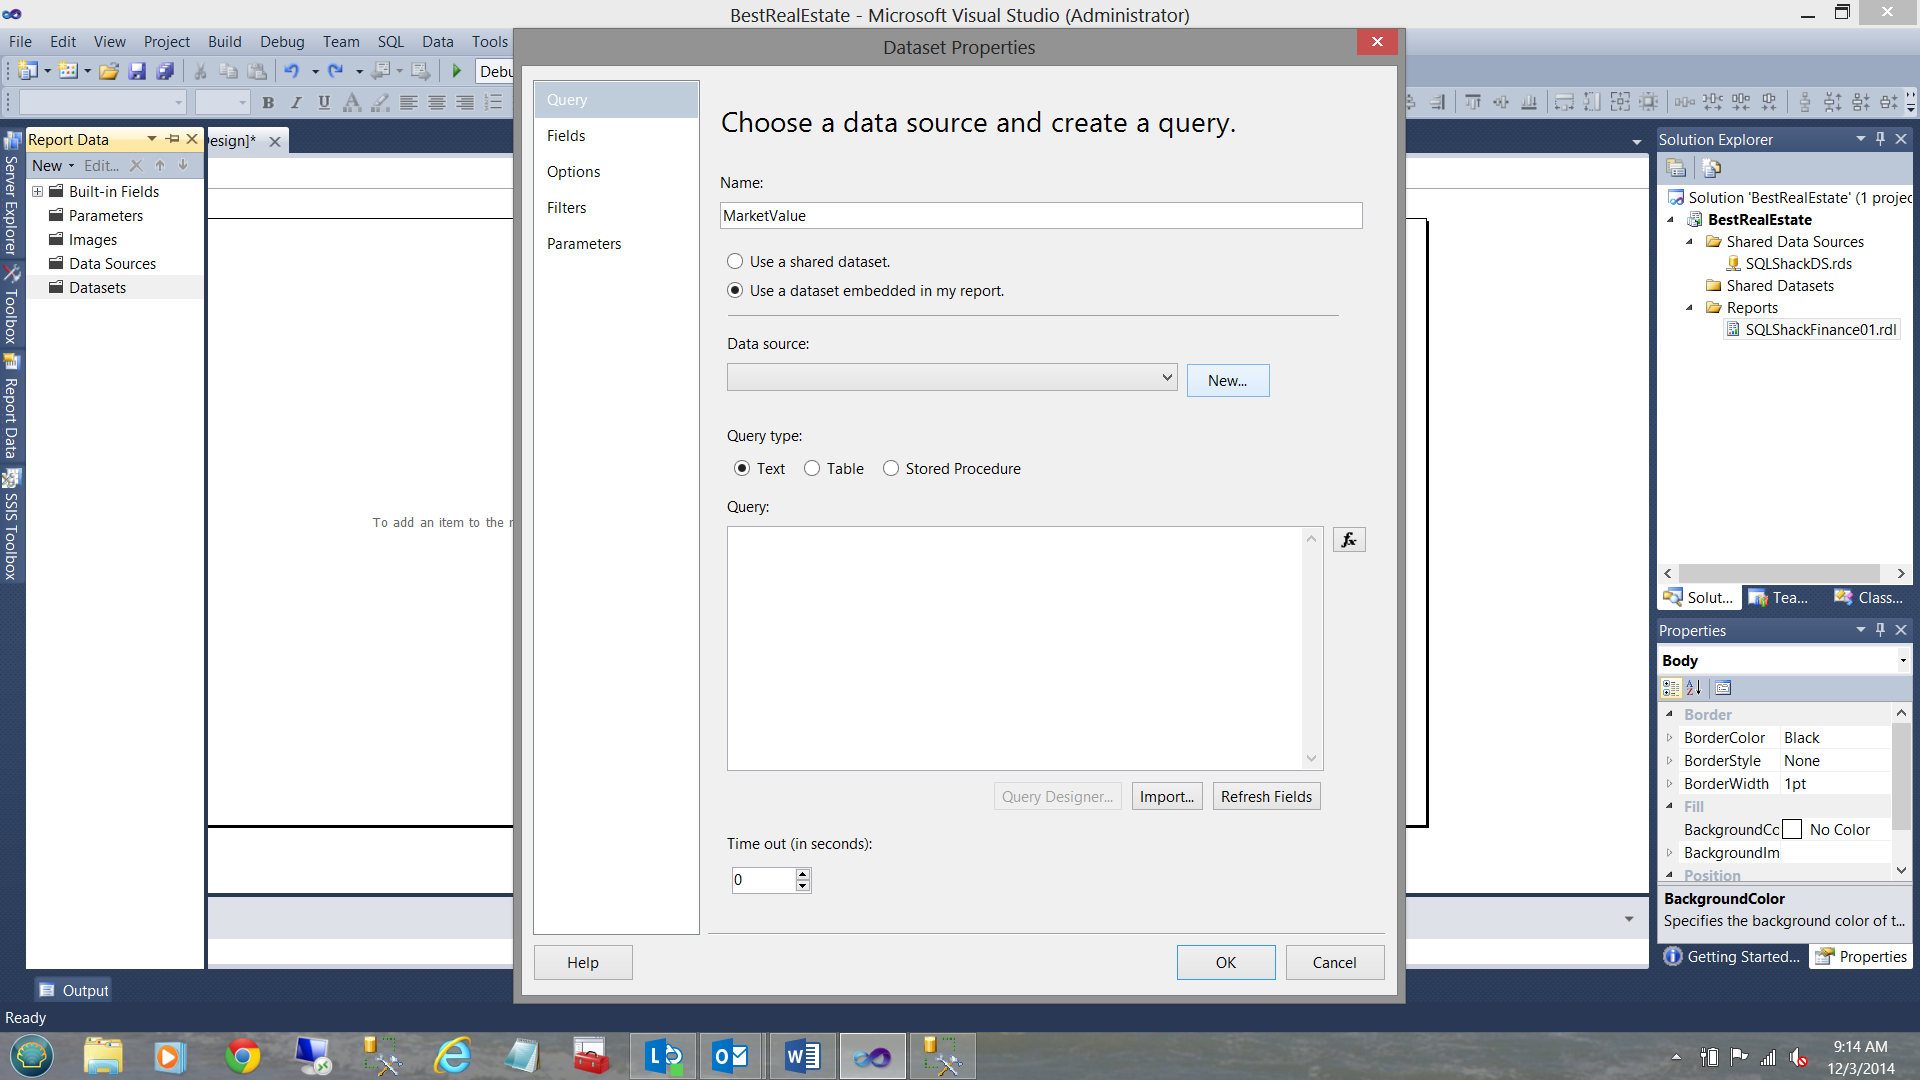Click the expression fx button beside Query box
This screenshot has height=1080, width=1920.
pyautogui.click(x=1349, y=540)
